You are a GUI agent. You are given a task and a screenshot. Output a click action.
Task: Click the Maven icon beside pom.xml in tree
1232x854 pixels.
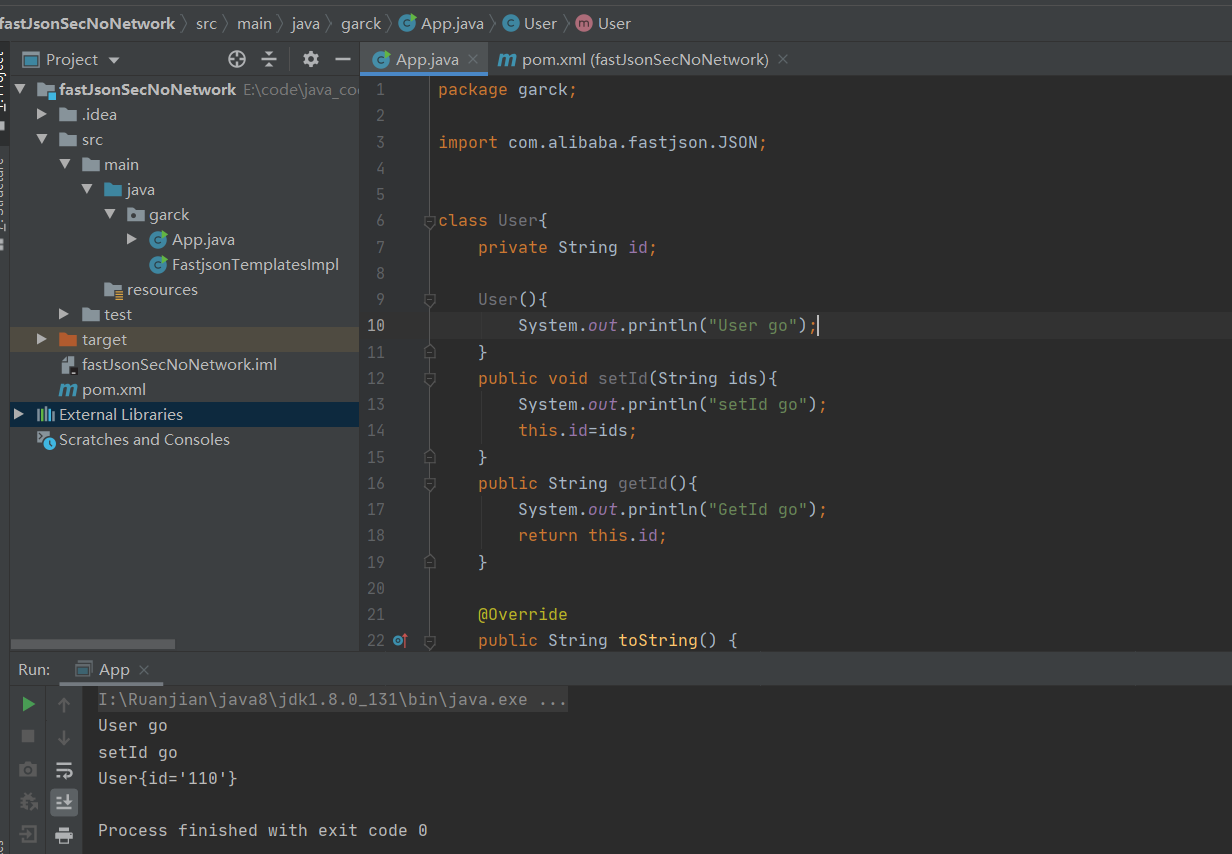[68, 390]
